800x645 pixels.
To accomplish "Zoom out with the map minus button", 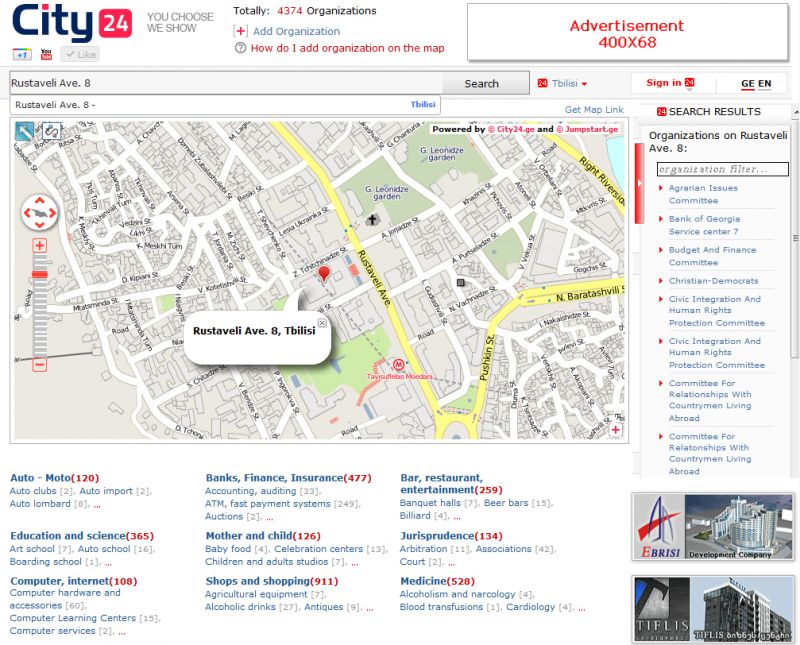I will tap(40, 365).
